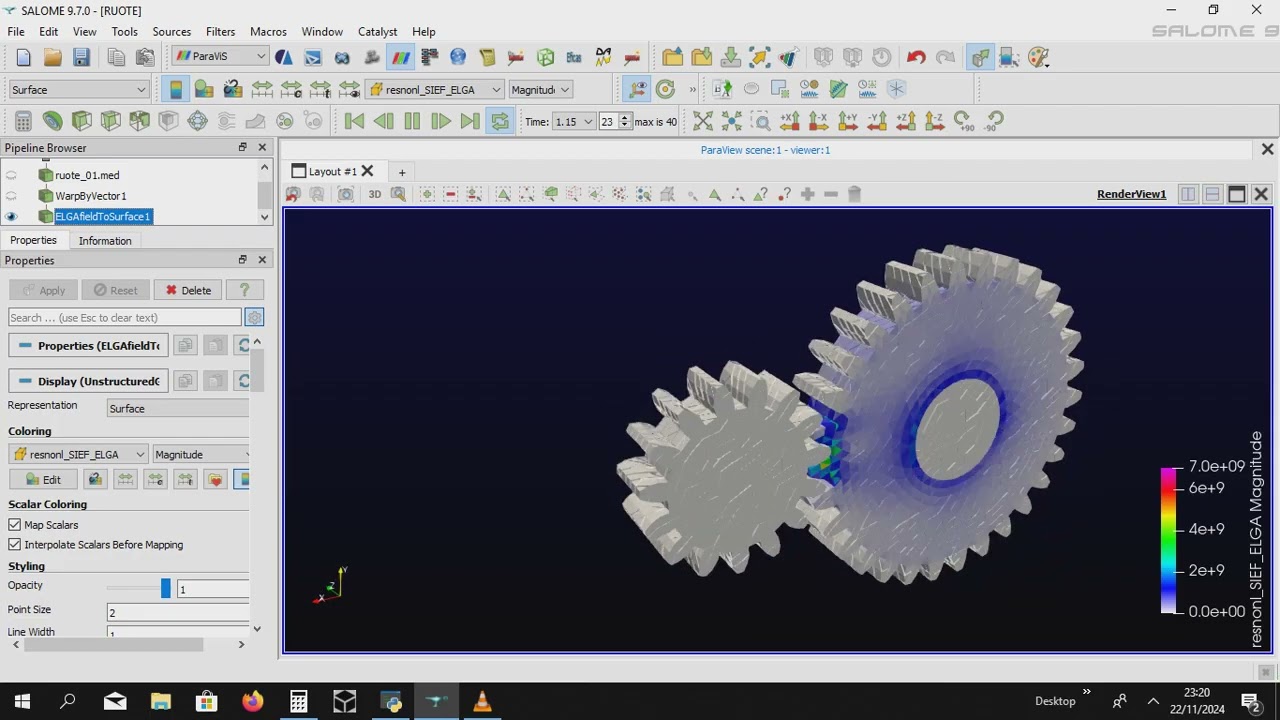Set view direction to +Y
The height and width of the screenshot is (720, 1280).
click(x=848, y=121)
